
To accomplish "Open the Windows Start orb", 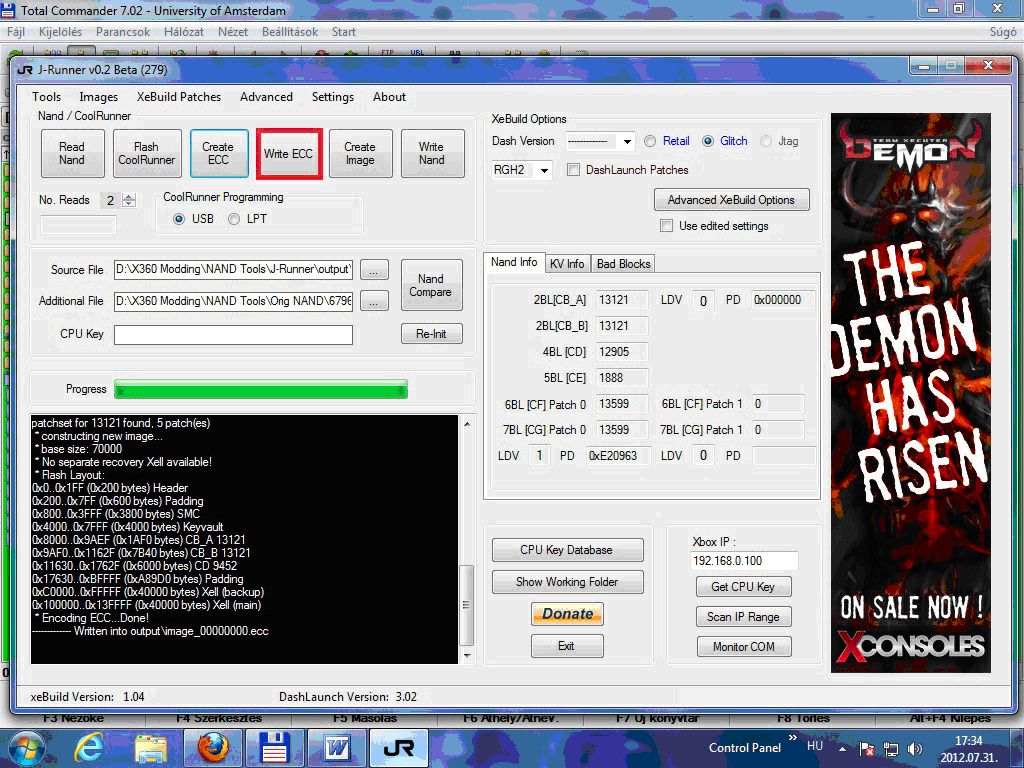I will pos(27,748).
